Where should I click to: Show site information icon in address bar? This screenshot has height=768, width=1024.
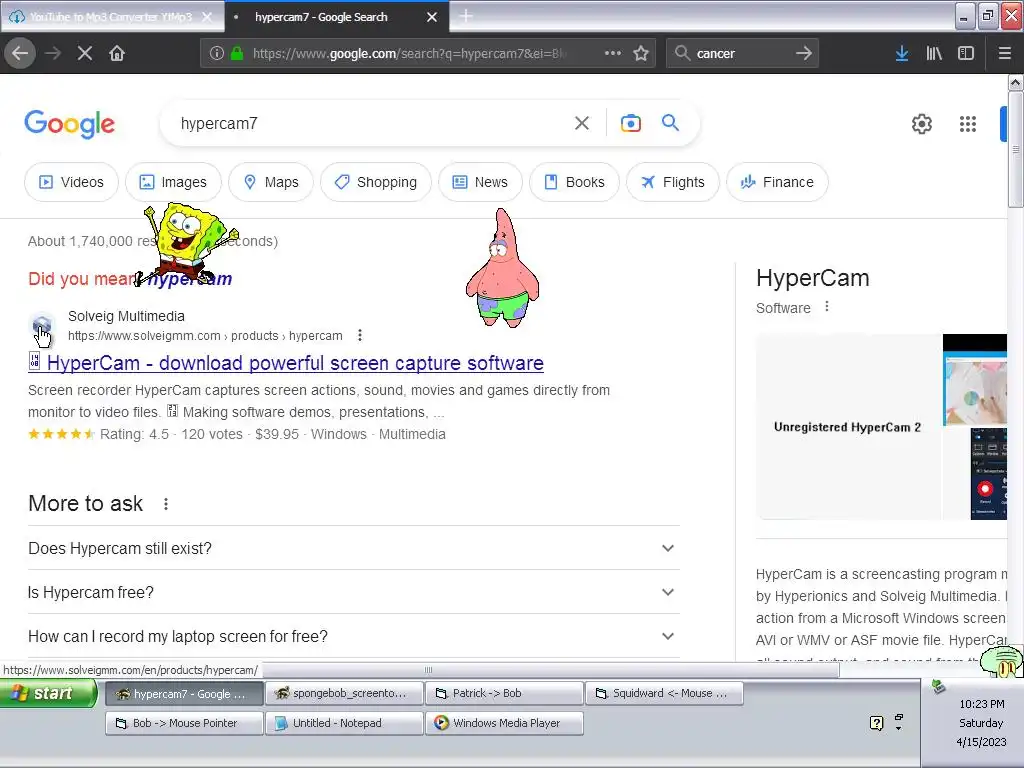click(x=217, y=54)
